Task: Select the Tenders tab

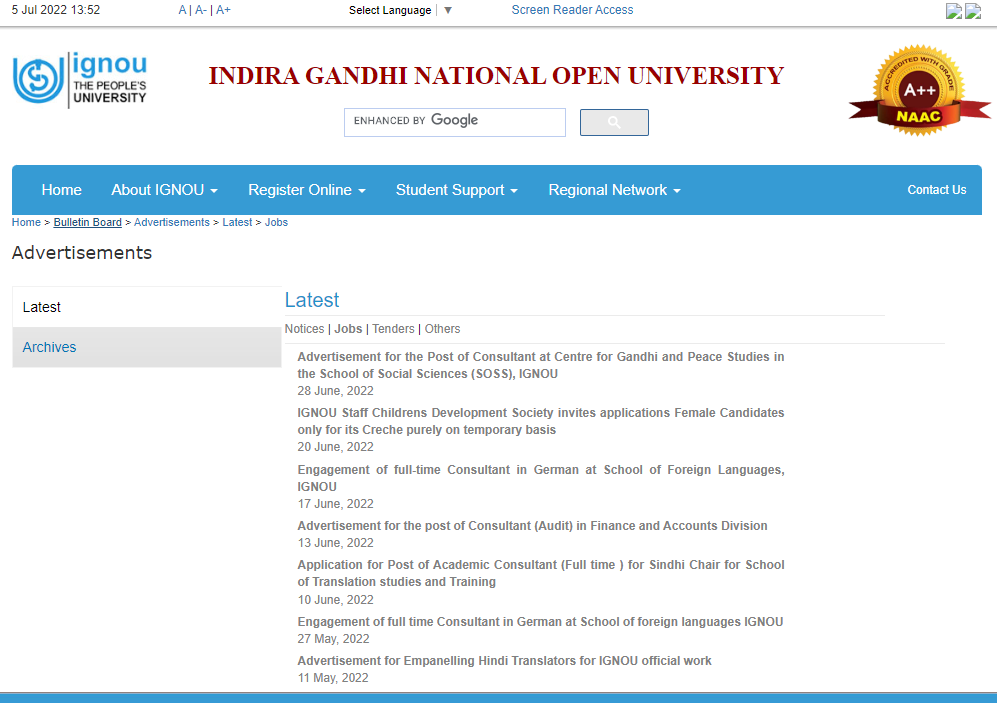Action: [393, 329]
